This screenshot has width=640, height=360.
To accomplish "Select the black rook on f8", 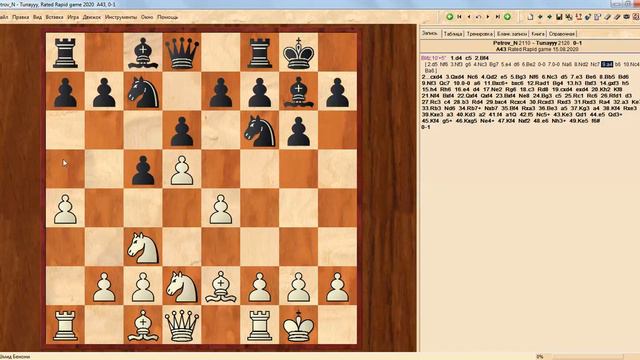I will coord(260,52).
